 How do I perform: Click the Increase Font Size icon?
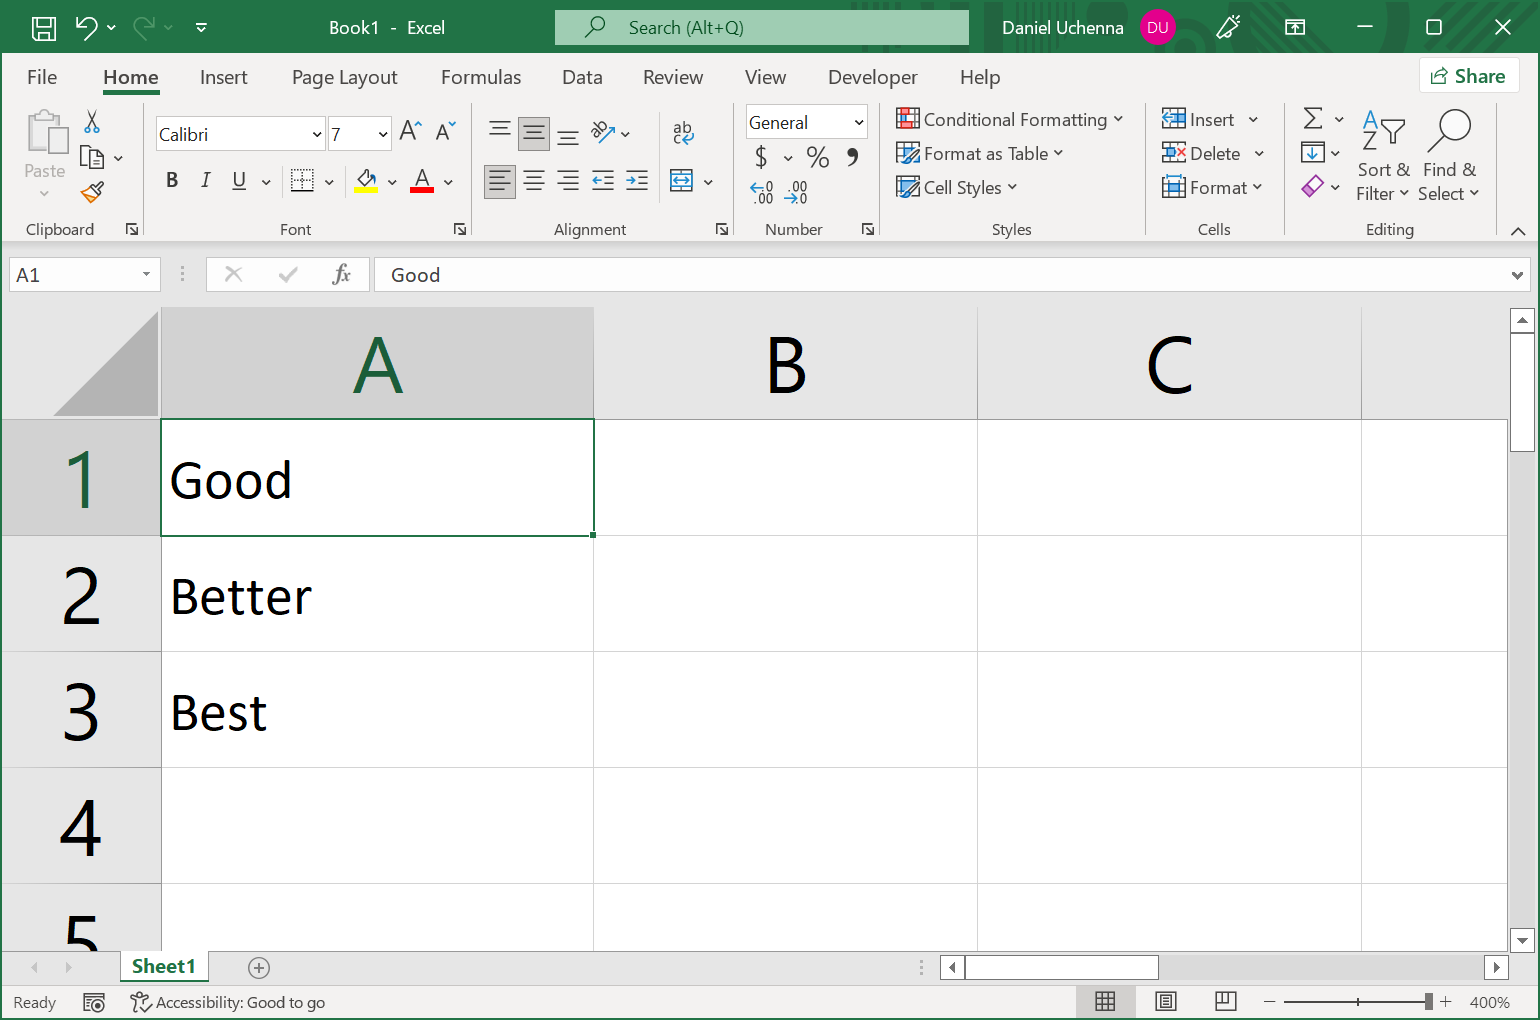[x=410, y=131]
